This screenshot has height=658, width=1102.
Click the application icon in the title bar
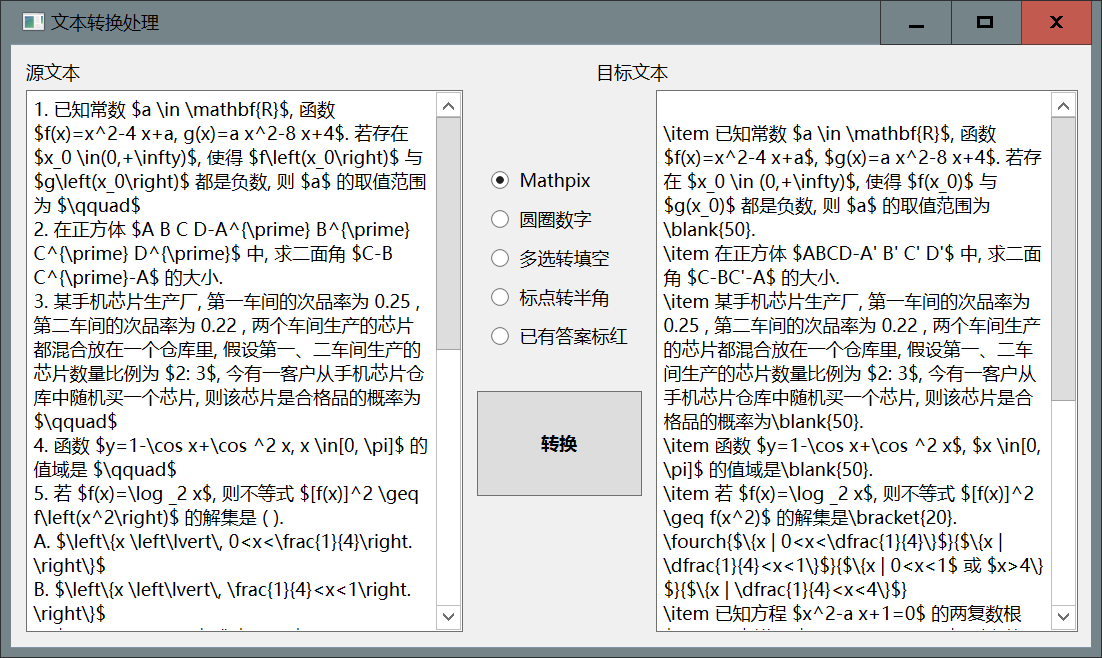pyautogui.click(x=33, y=22)
